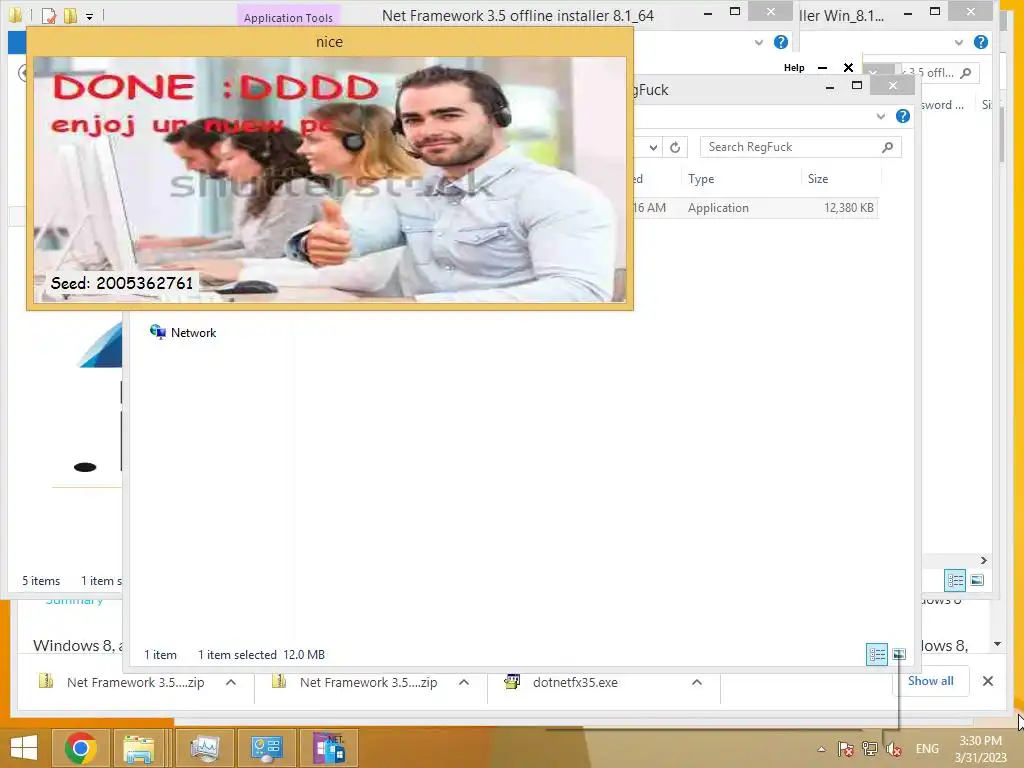The height and width of the screenshot is (768, 1024).
Task: Click the network tray icon
Action: click(x=869, y=749)
